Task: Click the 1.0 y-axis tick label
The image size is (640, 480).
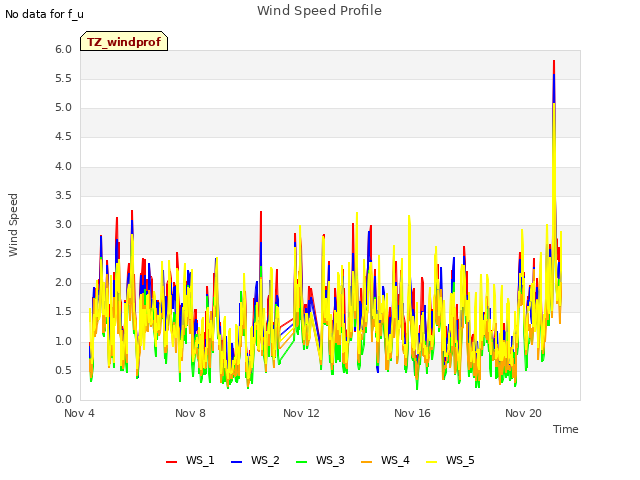Action: coord(63,341)
